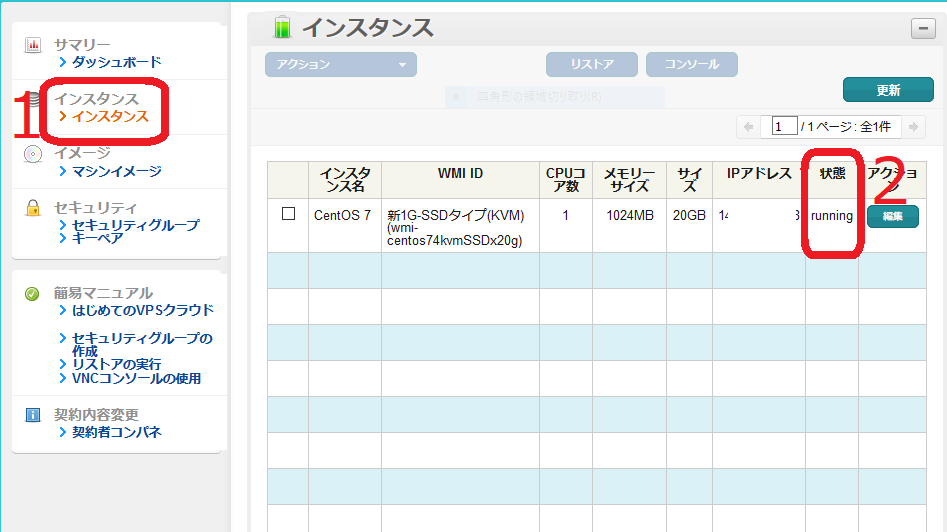Go to next page with right arrow

tap(916, 127)
